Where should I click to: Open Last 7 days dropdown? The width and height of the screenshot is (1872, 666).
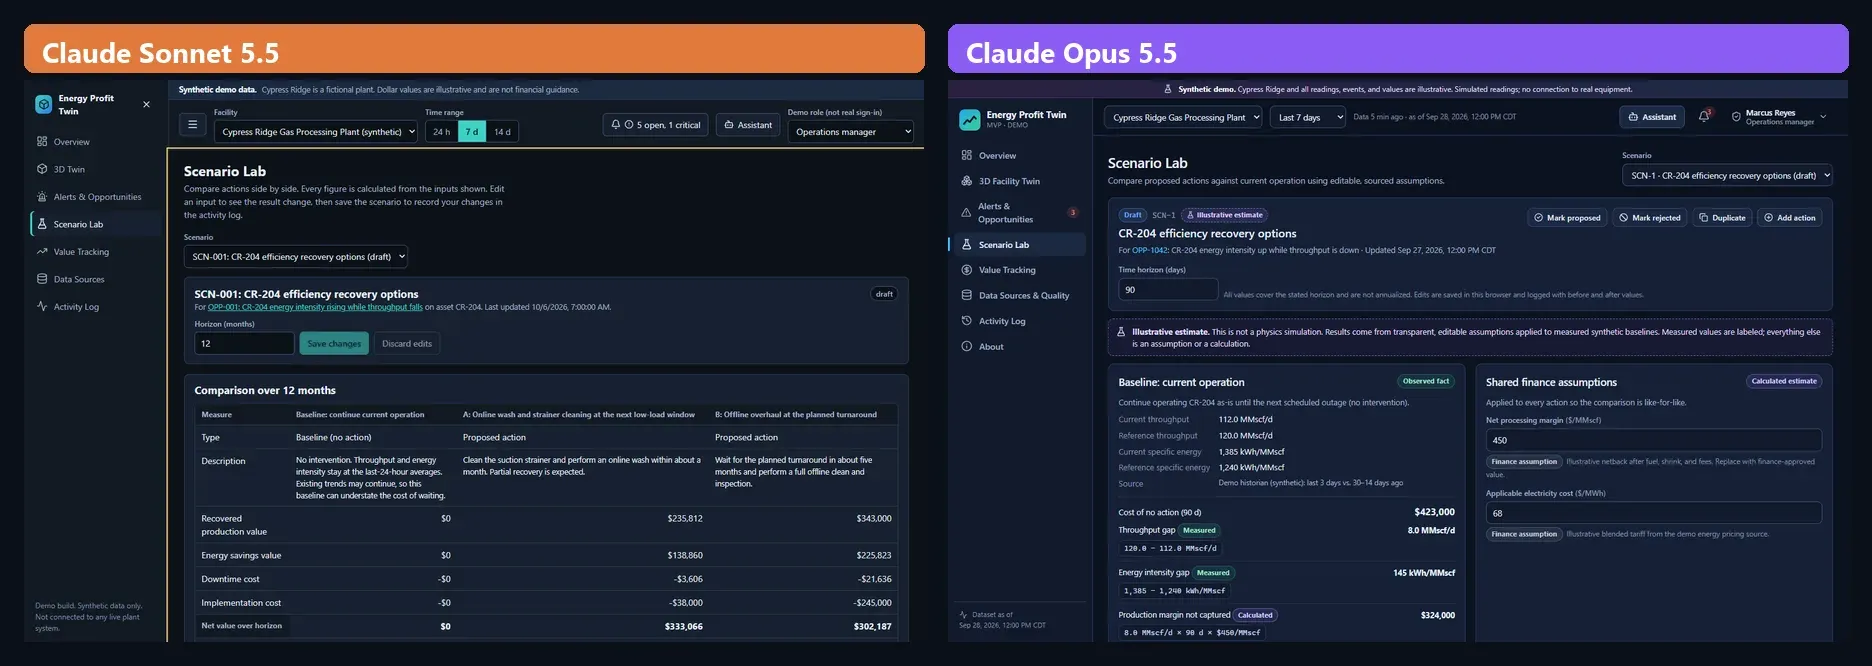coord(1309,117)
